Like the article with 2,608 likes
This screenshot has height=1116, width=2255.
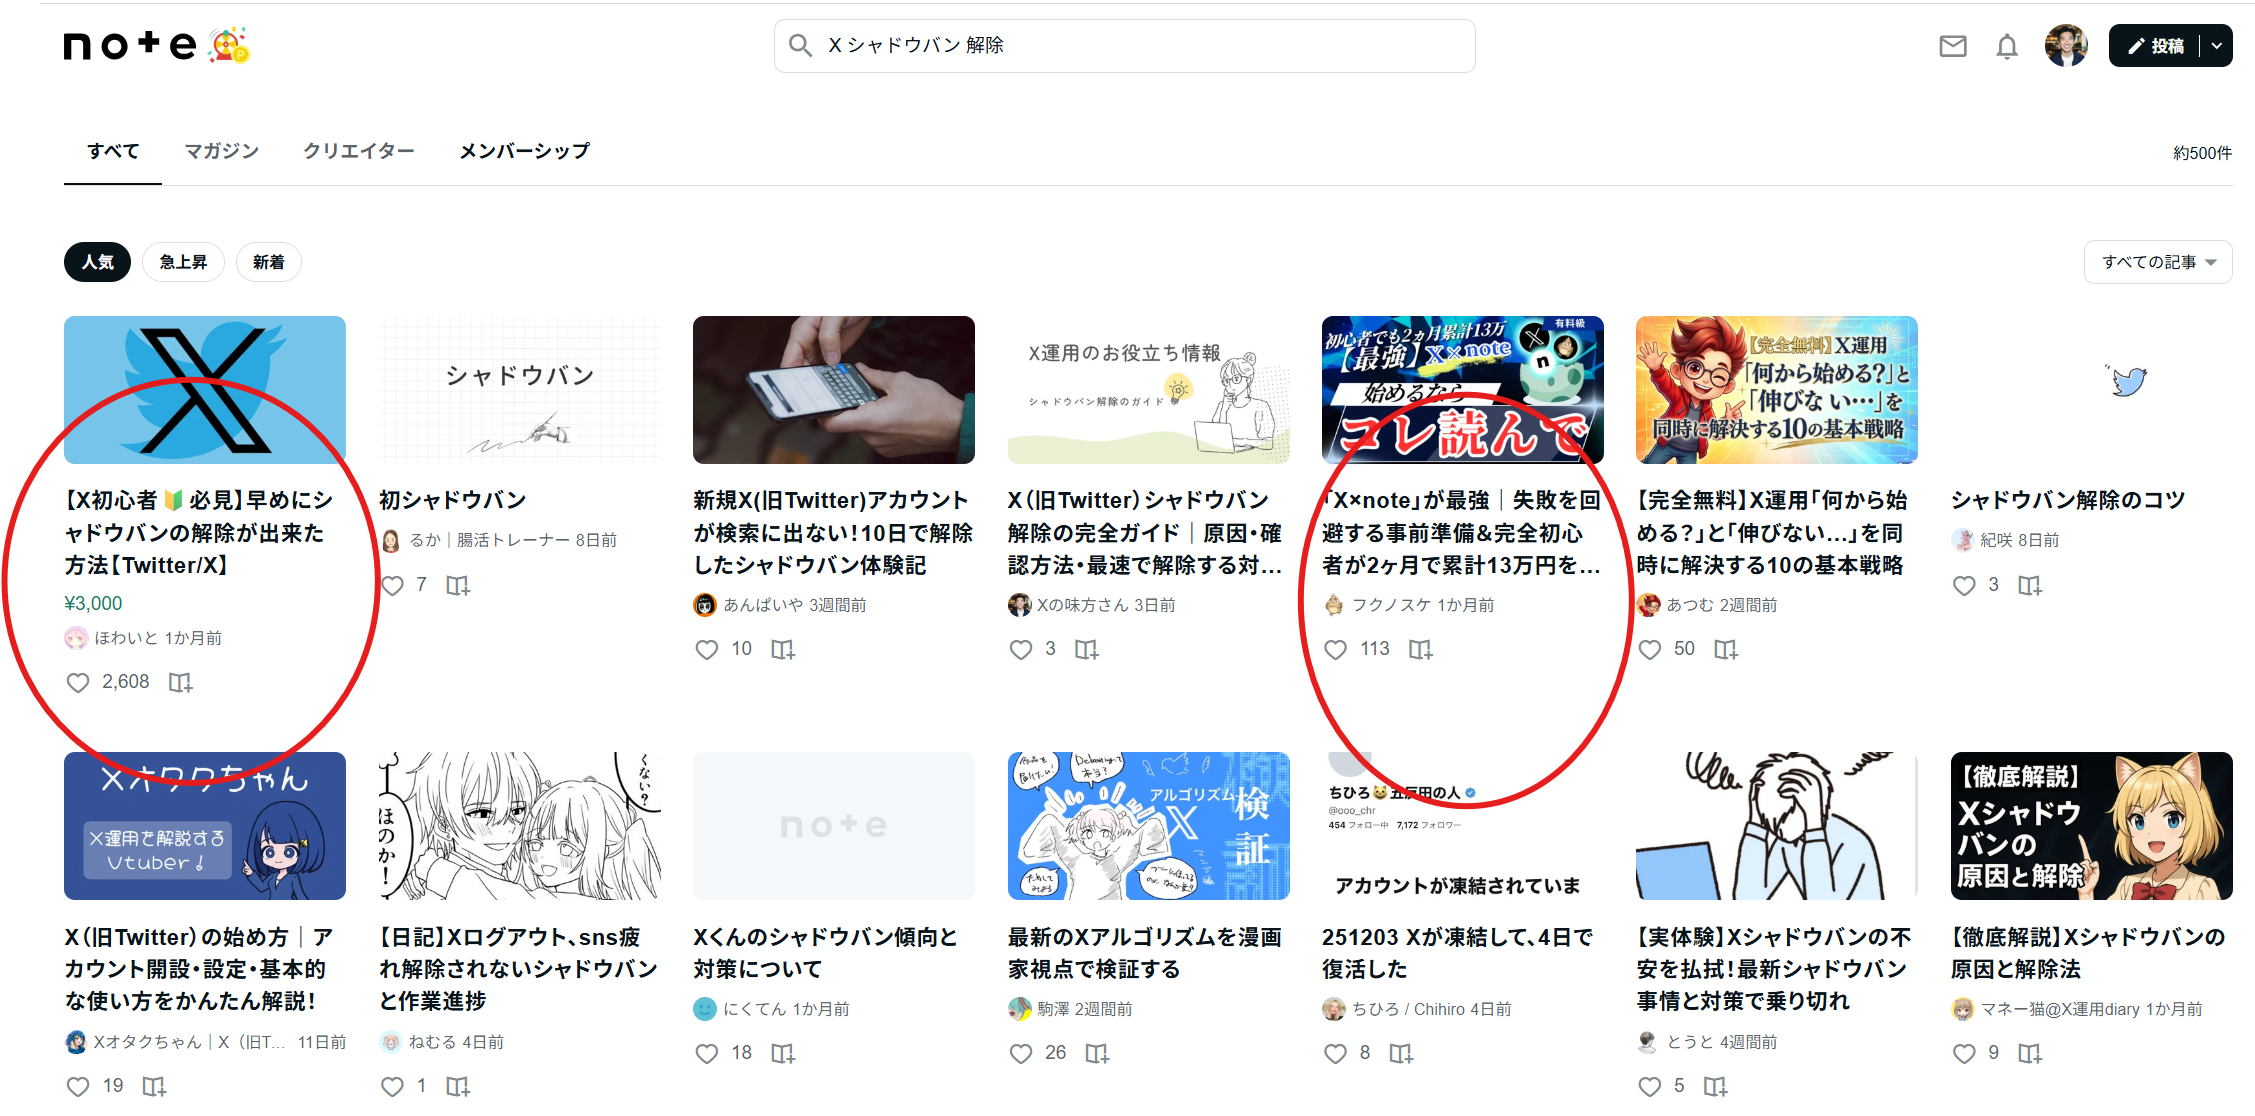pyautogui.click(x=78, y=683)
